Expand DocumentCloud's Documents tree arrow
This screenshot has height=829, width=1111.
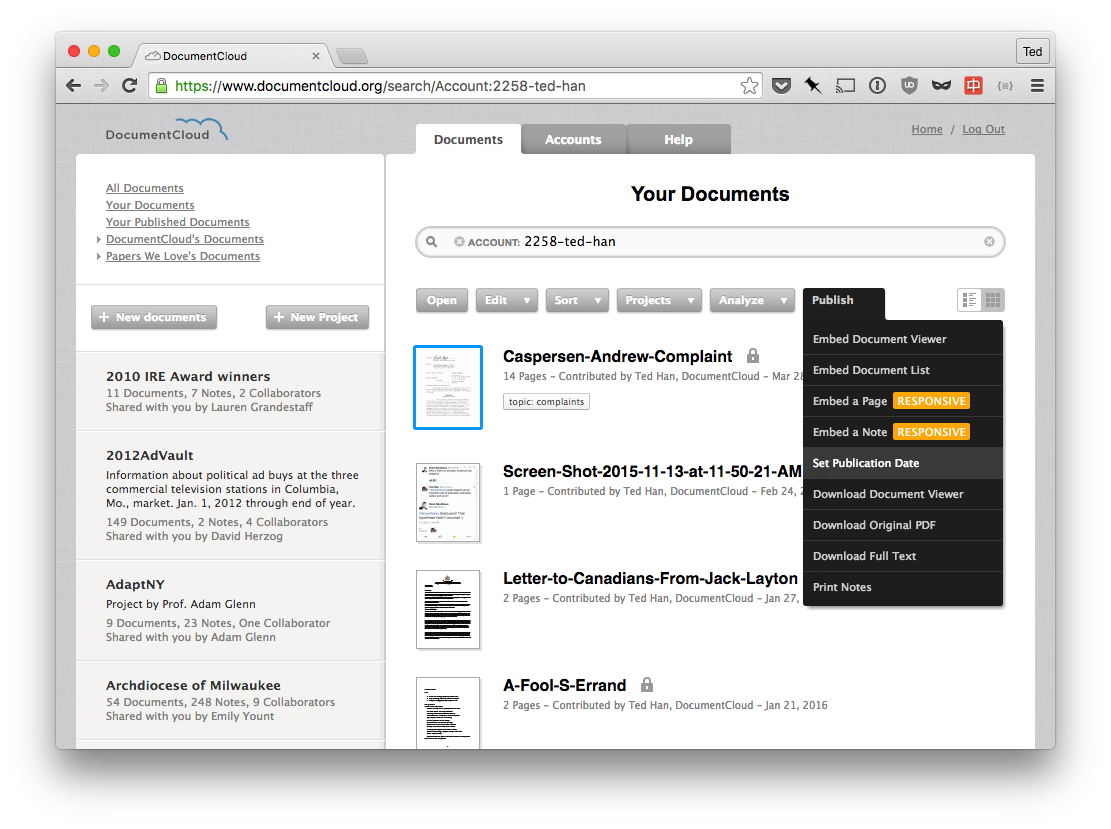coord(98,239)
